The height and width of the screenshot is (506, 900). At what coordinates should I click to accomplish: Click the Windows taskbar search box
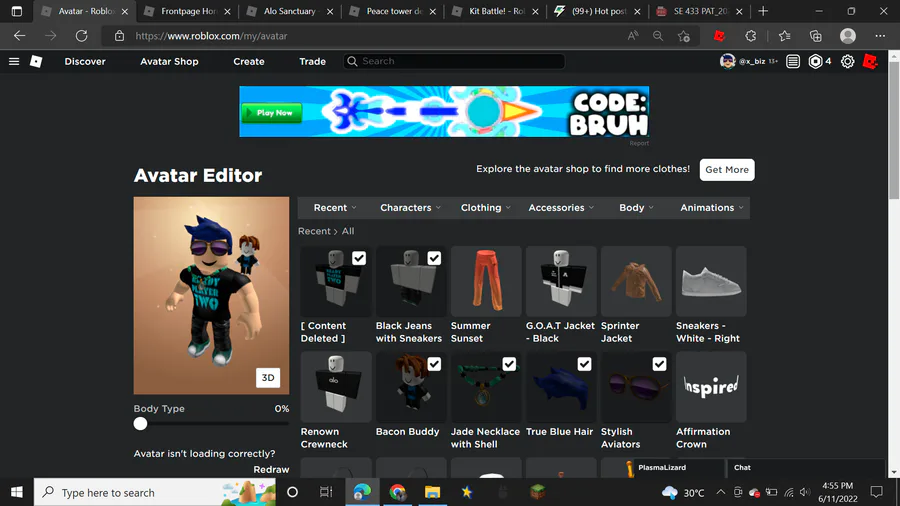click(x=155, y=492)
